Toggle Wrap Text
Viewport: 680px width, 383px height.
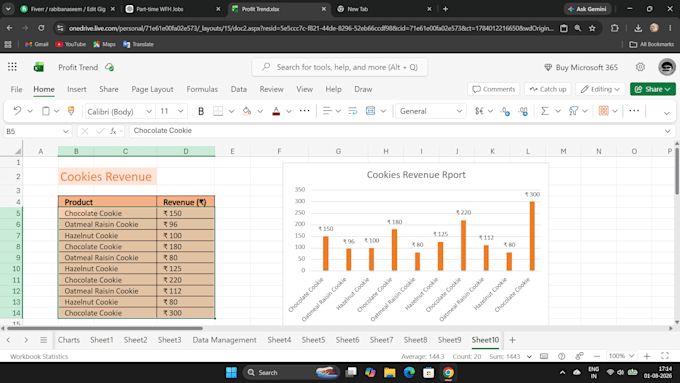coord(353,111)
